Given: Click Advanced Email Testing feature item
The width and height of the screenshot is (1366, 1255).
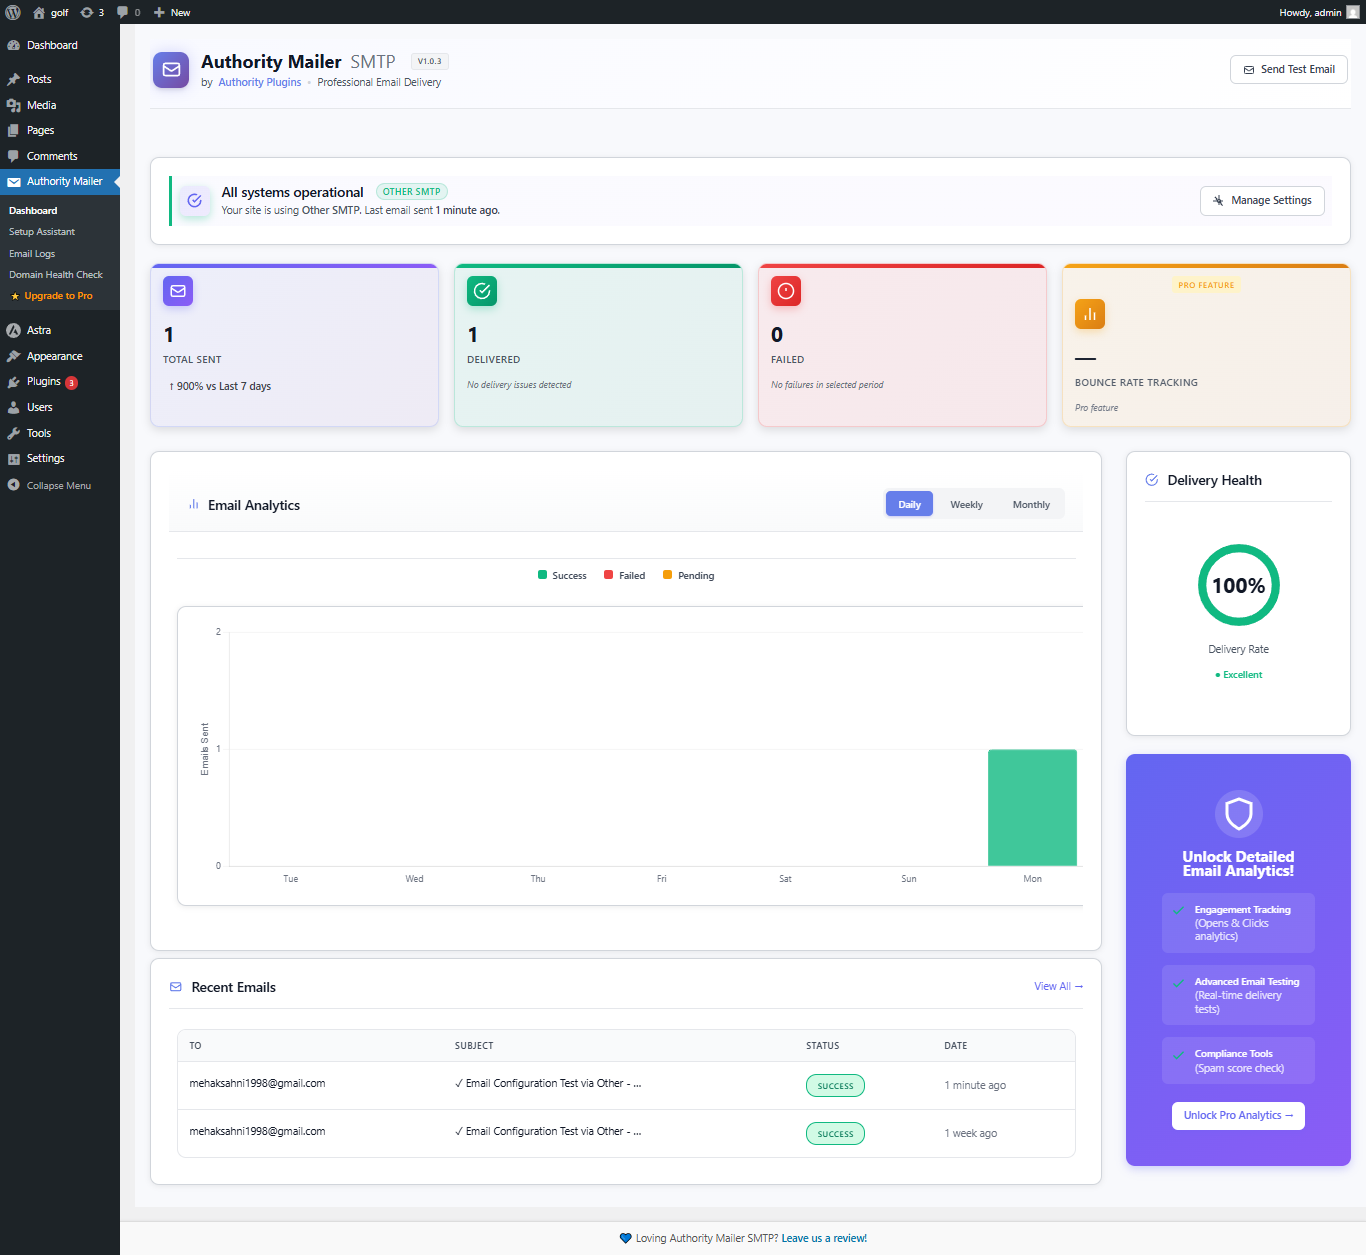Looking at the screenshot, I should click(1238, 995).
